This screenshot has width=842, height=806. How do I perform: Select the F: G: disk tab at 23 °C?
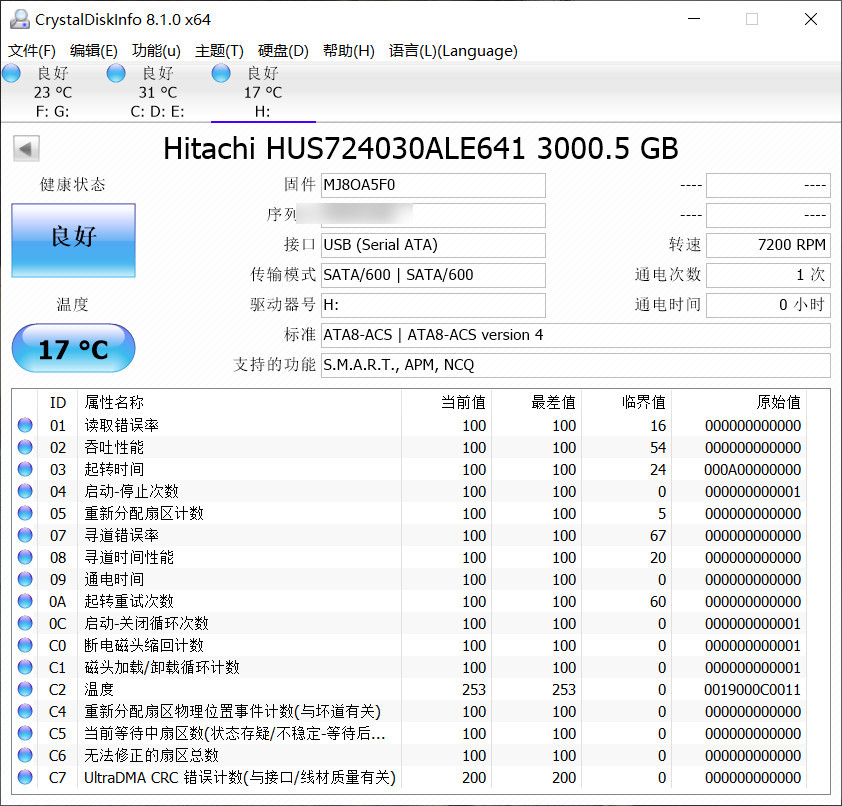(53, 92)
